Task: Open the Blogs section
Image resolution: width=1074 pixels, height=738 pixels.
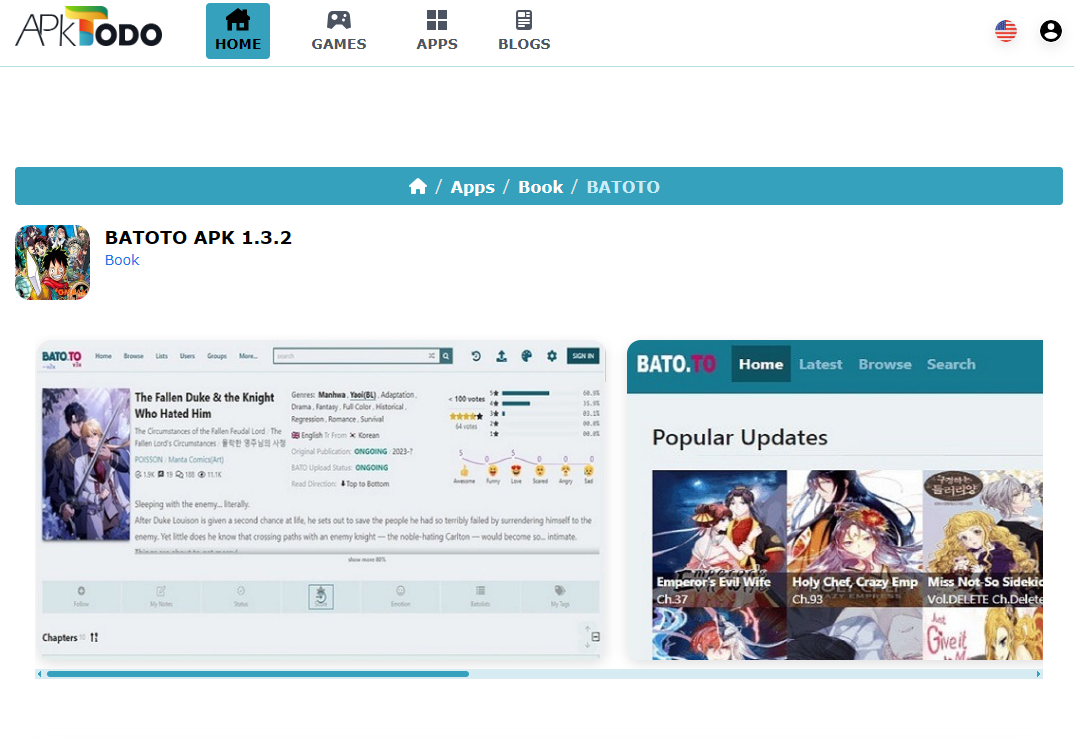Action: (524, 31)
